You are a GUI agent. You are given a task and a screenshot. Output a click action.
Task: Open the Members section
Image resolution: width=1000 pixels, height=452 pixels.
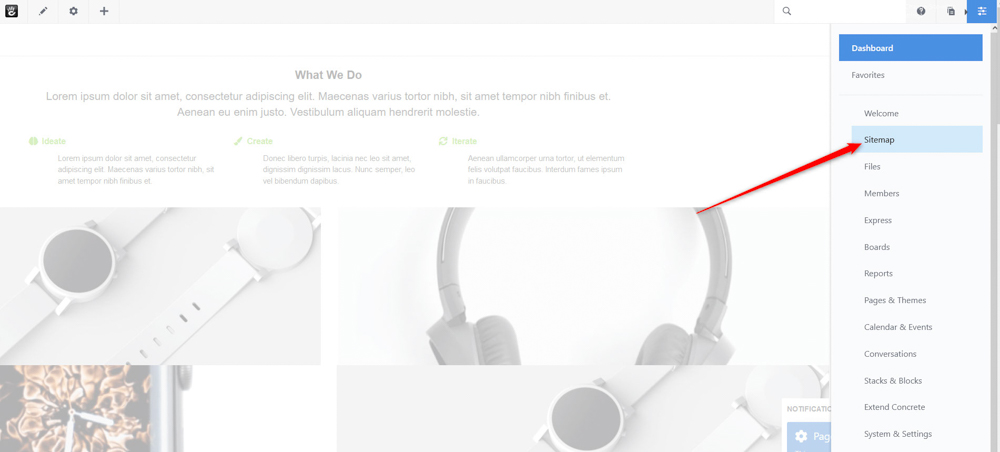pyautogui.click(x=881, y=193)
